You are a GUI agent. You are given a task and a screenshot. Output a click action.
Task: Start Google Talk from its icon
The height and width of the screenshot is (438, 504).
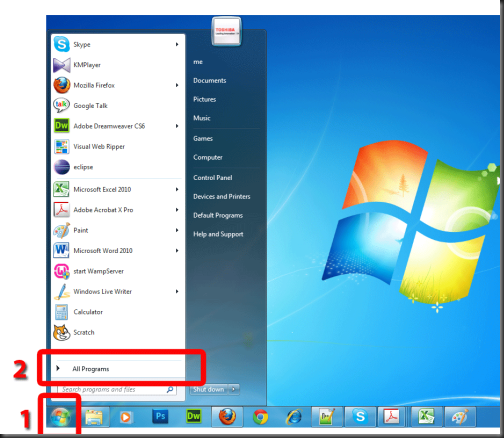(x=62, y=106)
